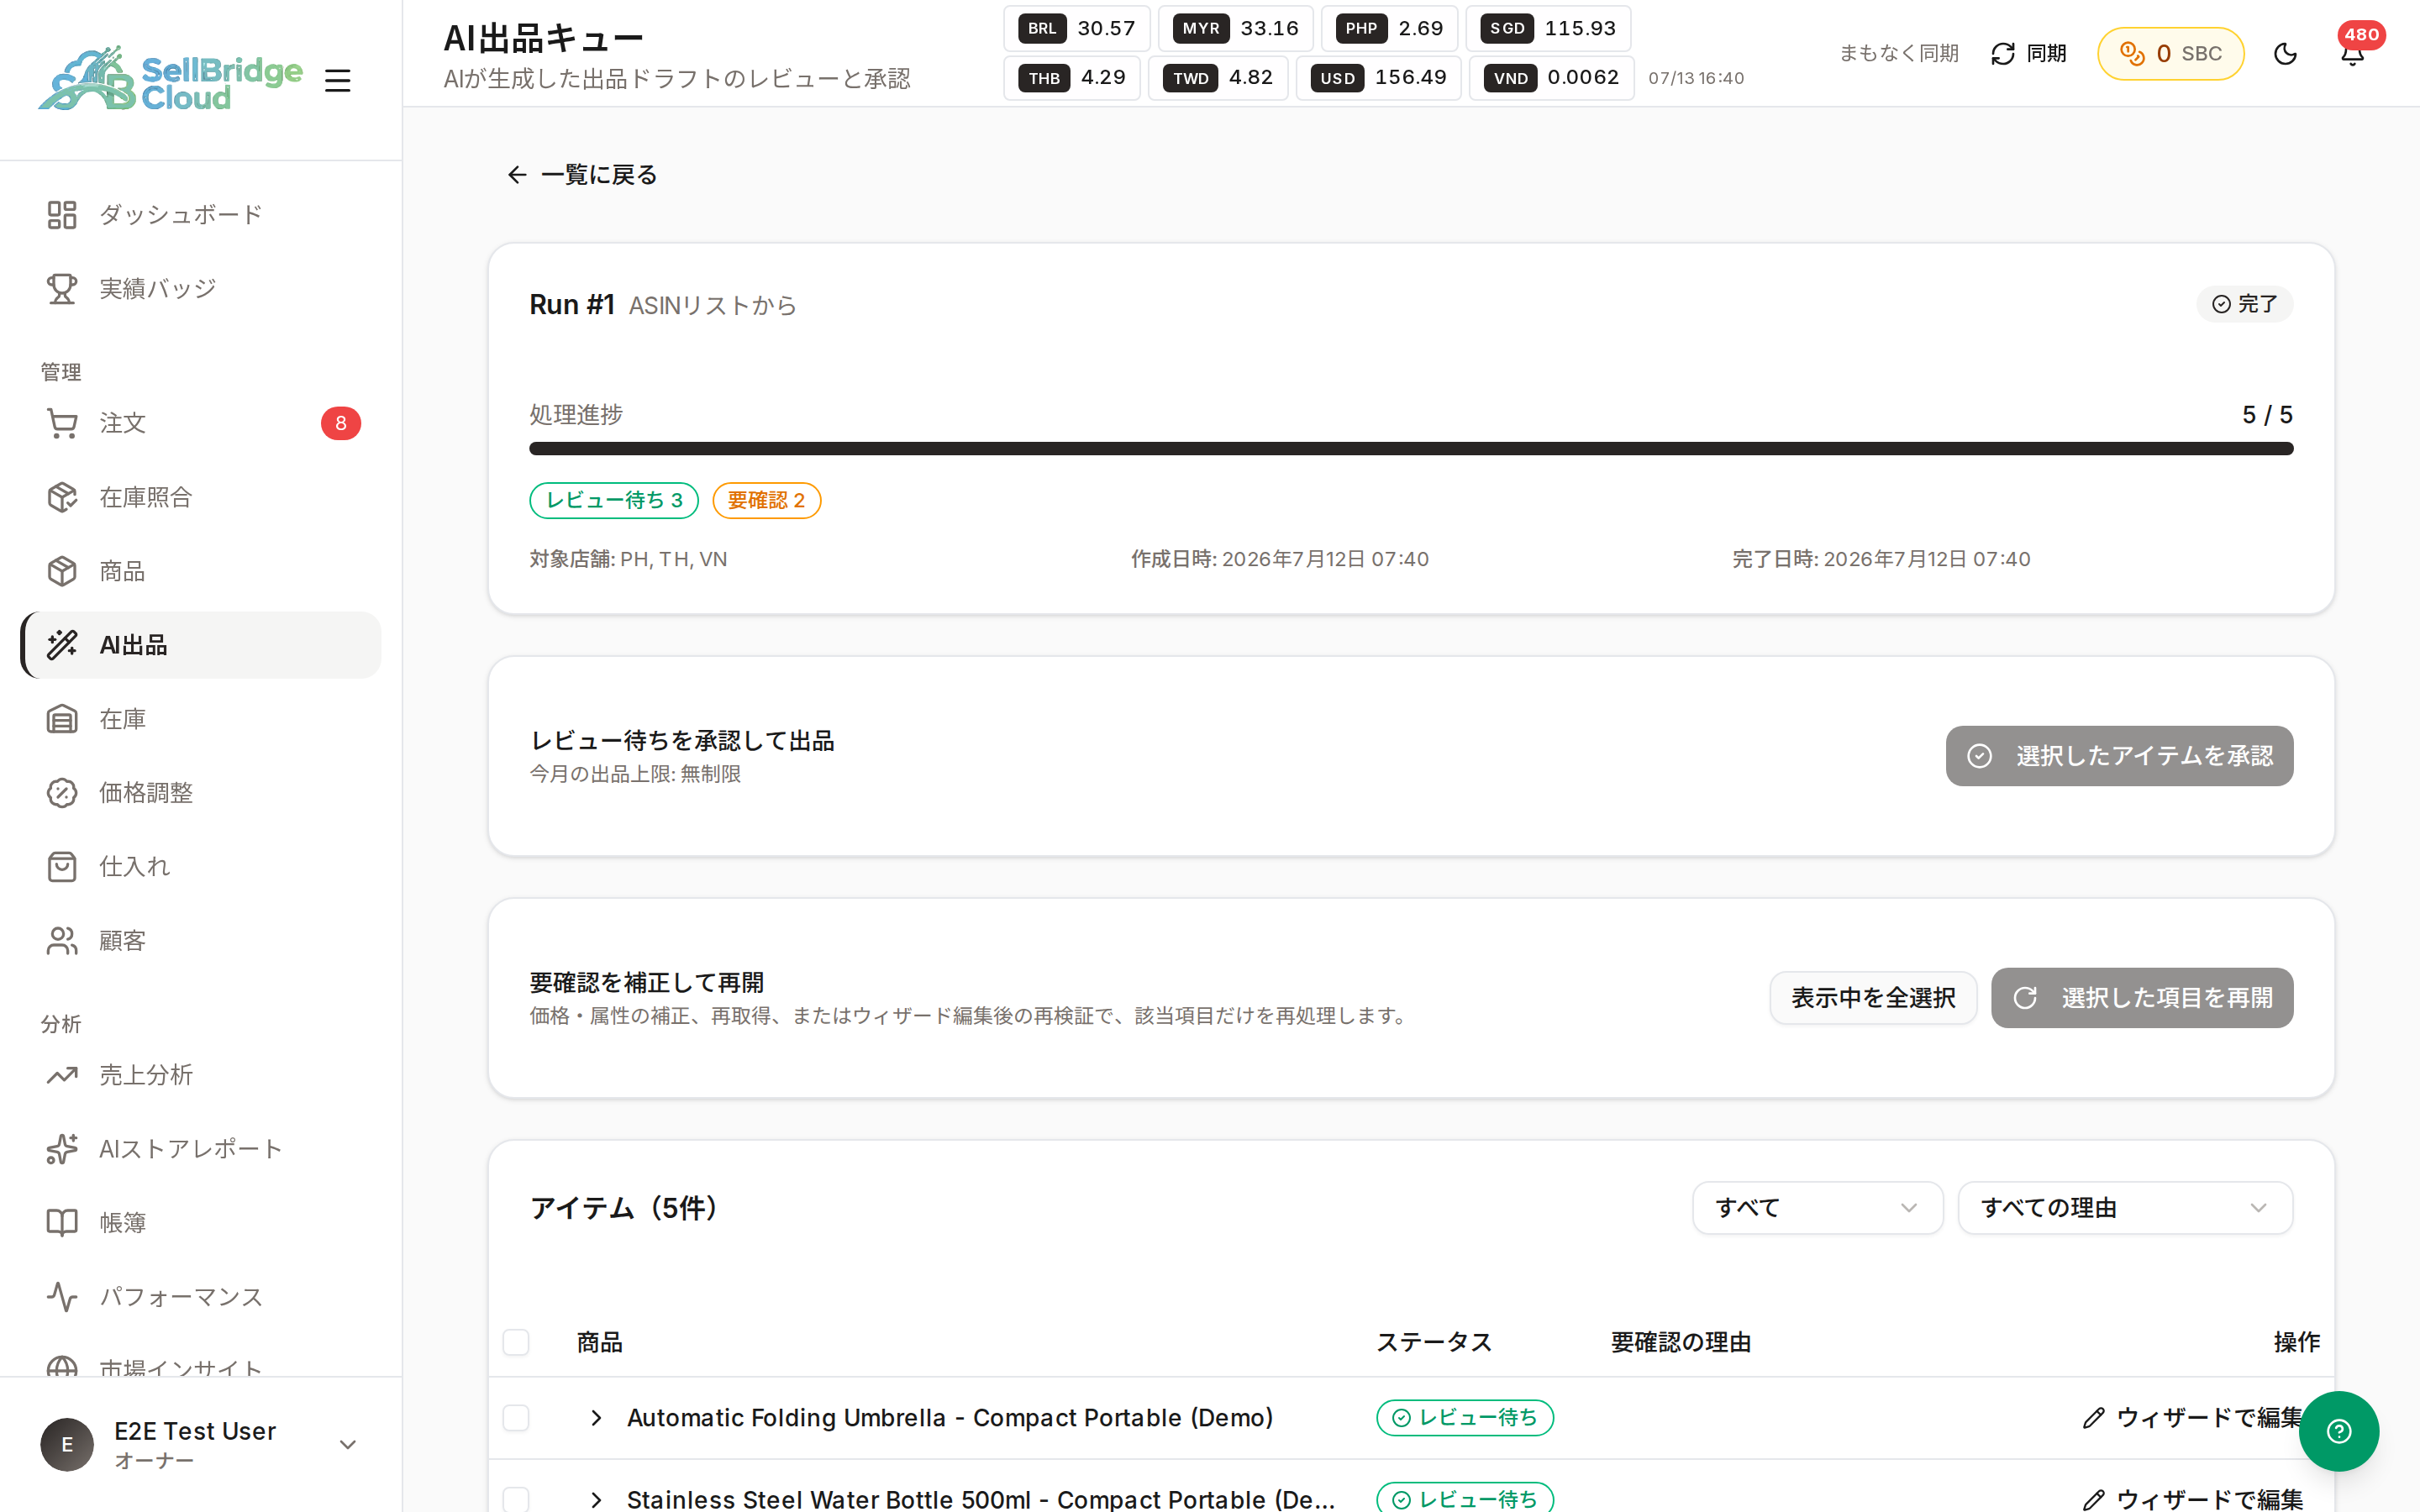Viewport: 2420px width, 1512px height.
Task: Click the red 8 orders badge
Action: click(341, 423)
